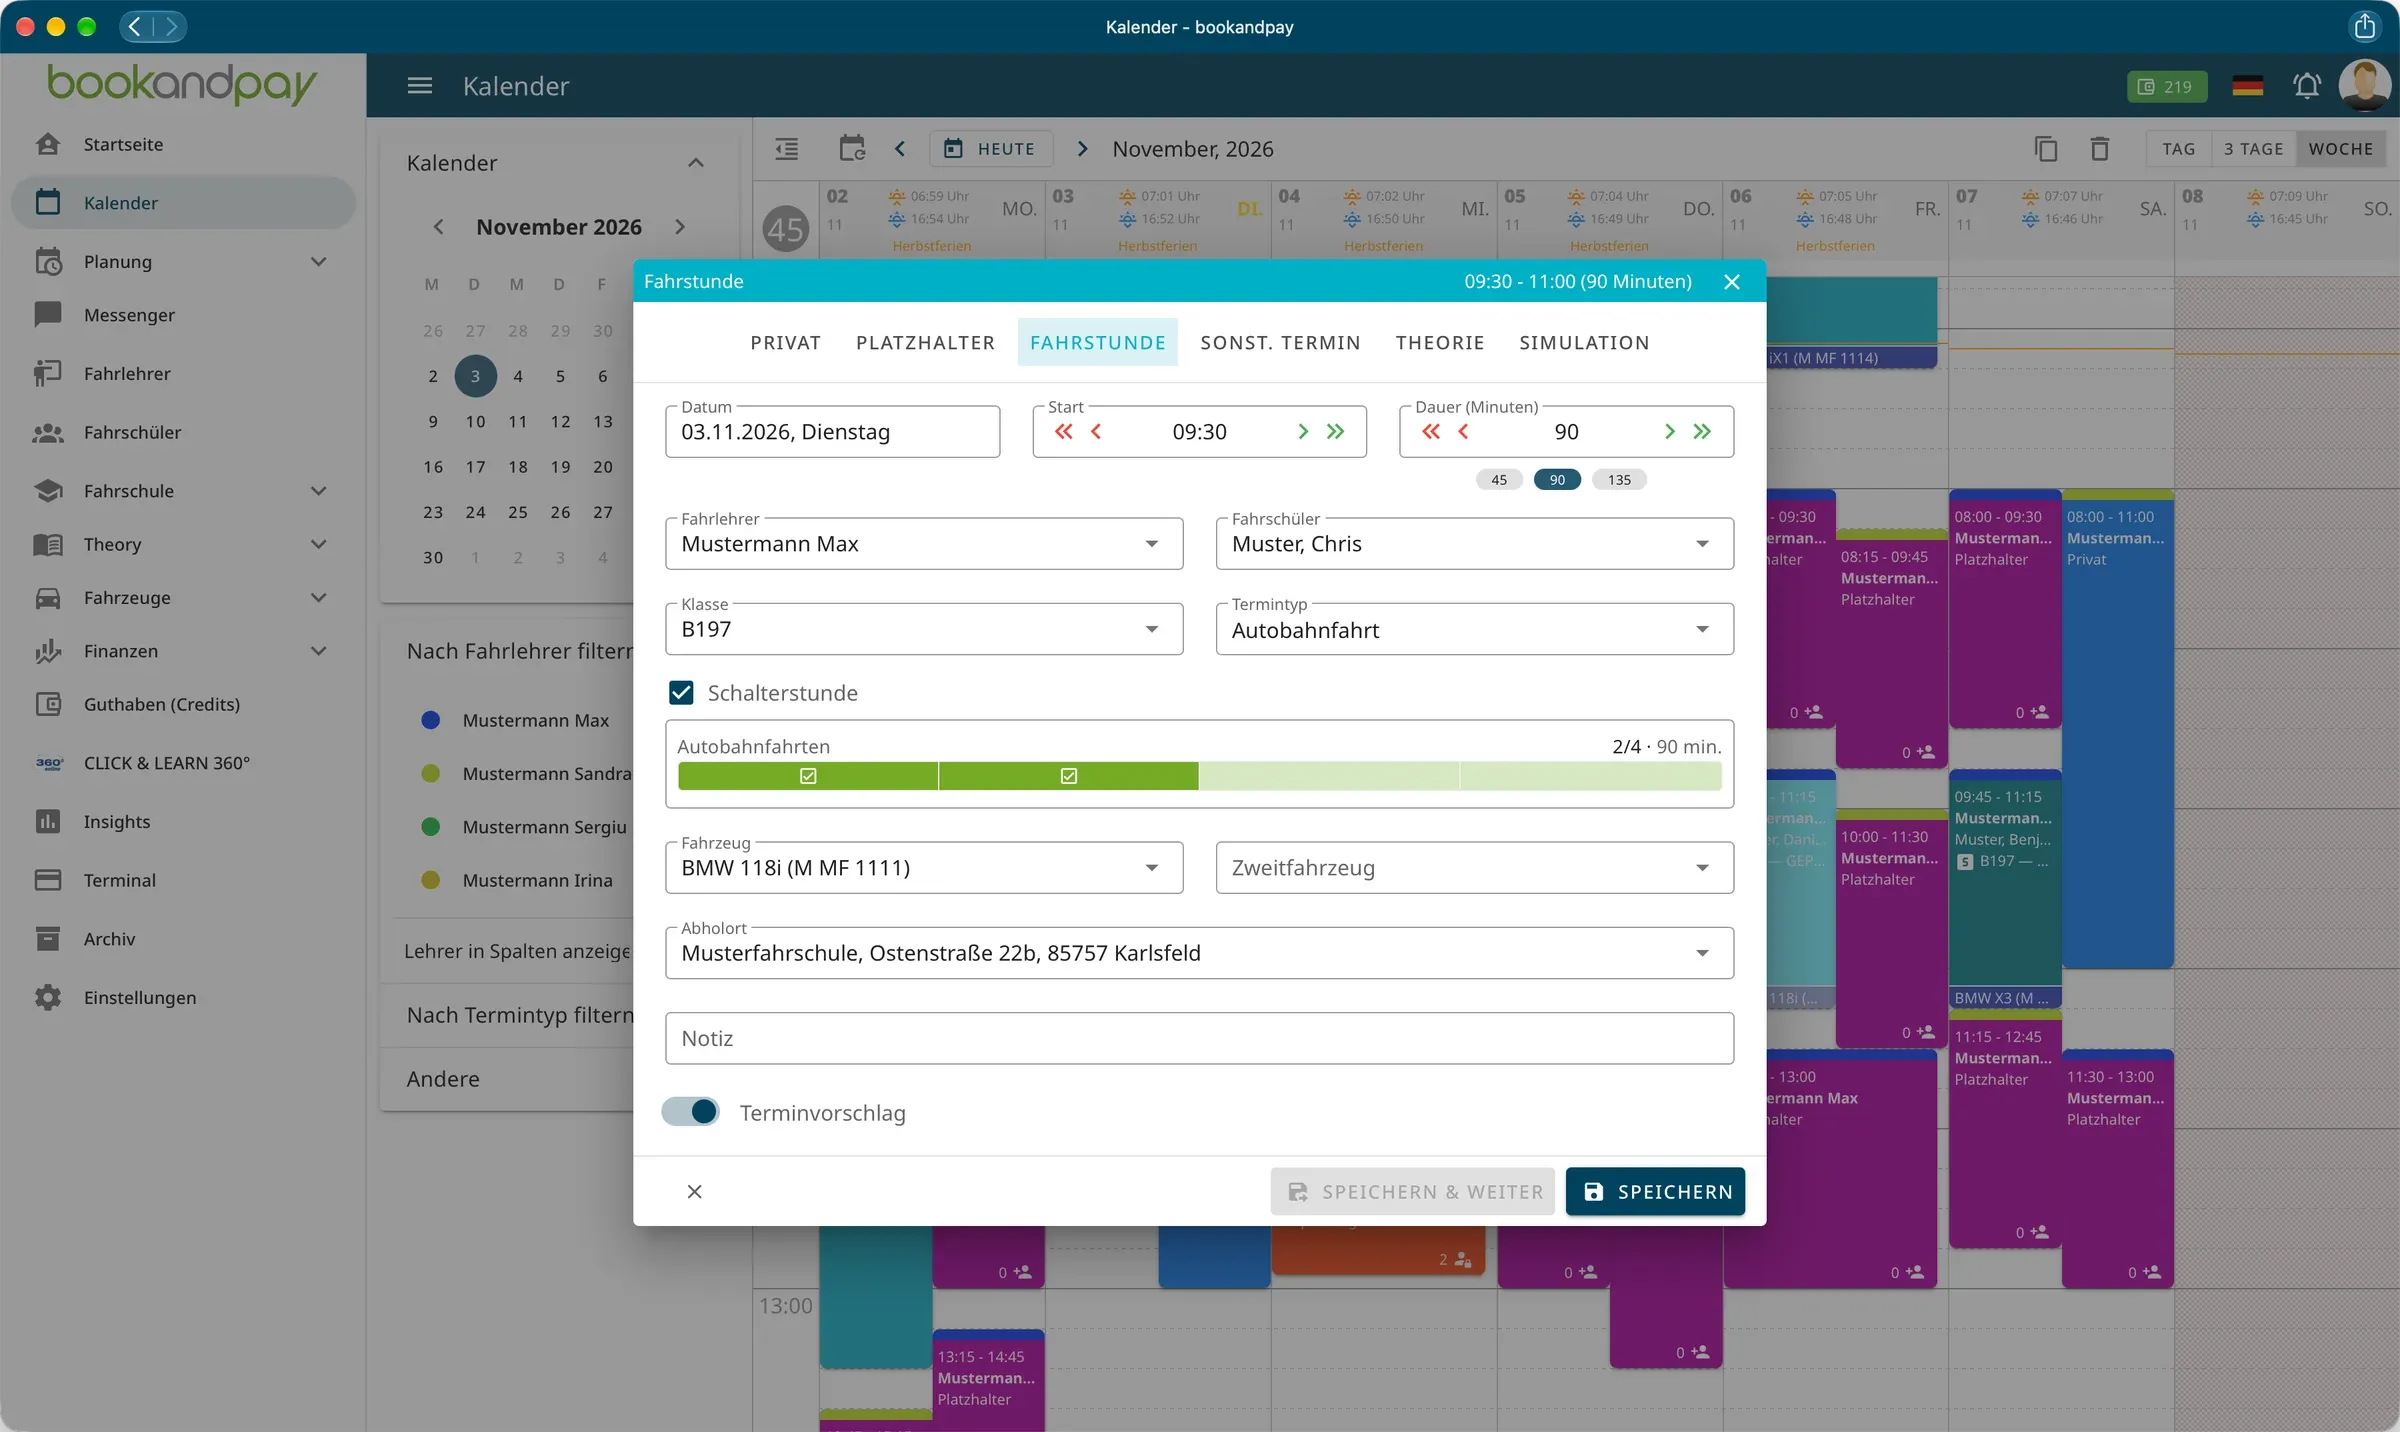Open CLICK & LEARN 360° in sidebar
The height and width of the screenshot is (1432, 2400).
click(183, 763)
